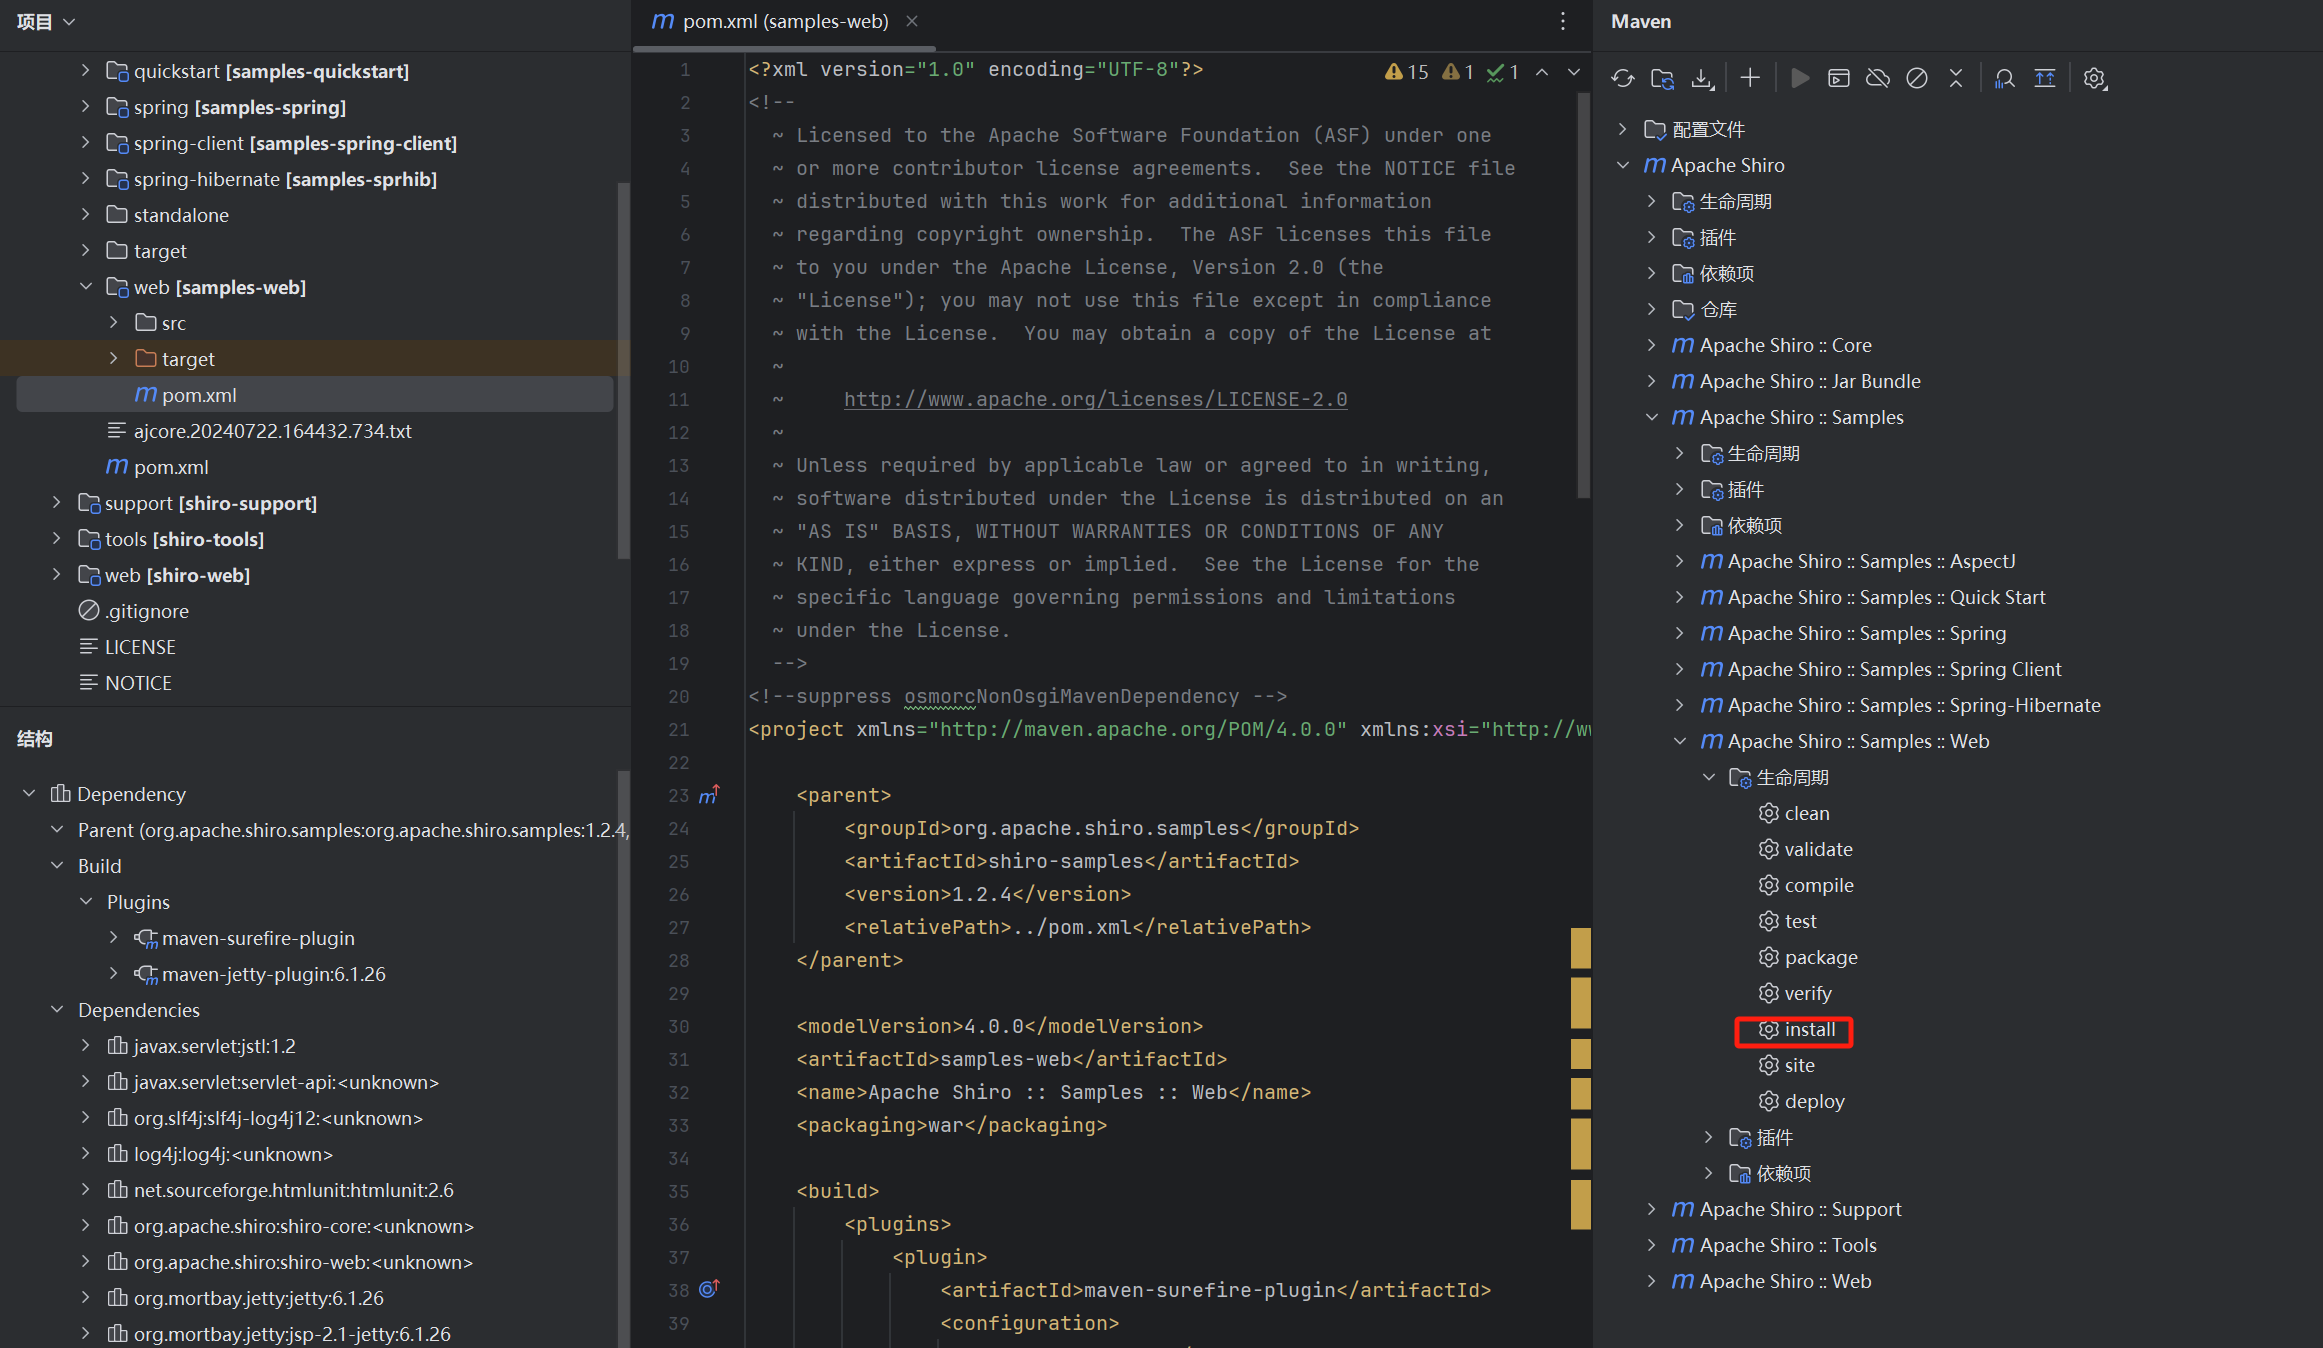Click Download Sources and Documentation icon
The height and width of the screenshot is (1348, 2323).
coord(1702,78)
